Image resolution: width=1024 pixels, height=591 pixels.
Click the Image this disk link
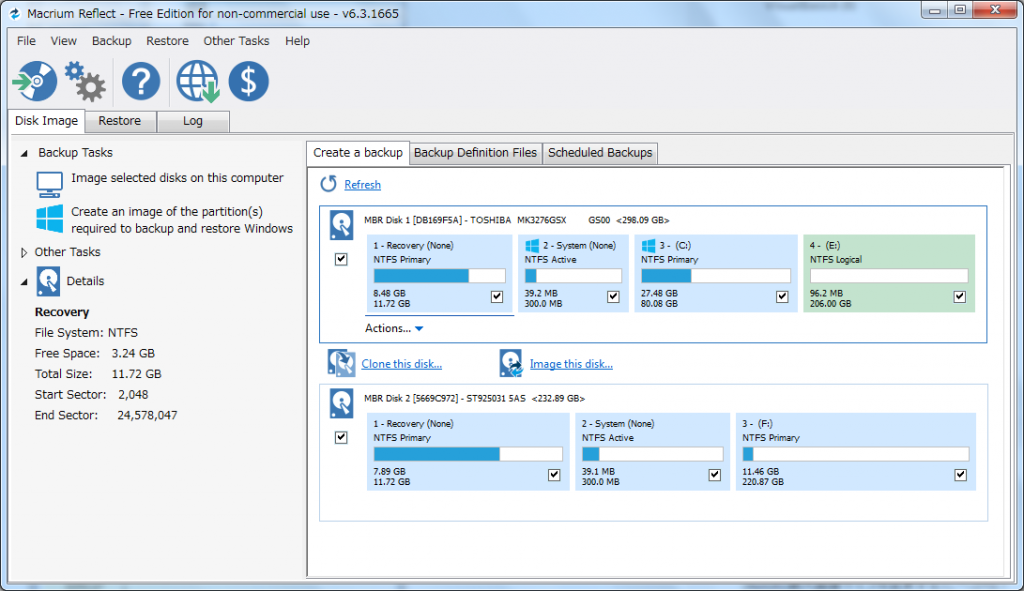(571, 364)
